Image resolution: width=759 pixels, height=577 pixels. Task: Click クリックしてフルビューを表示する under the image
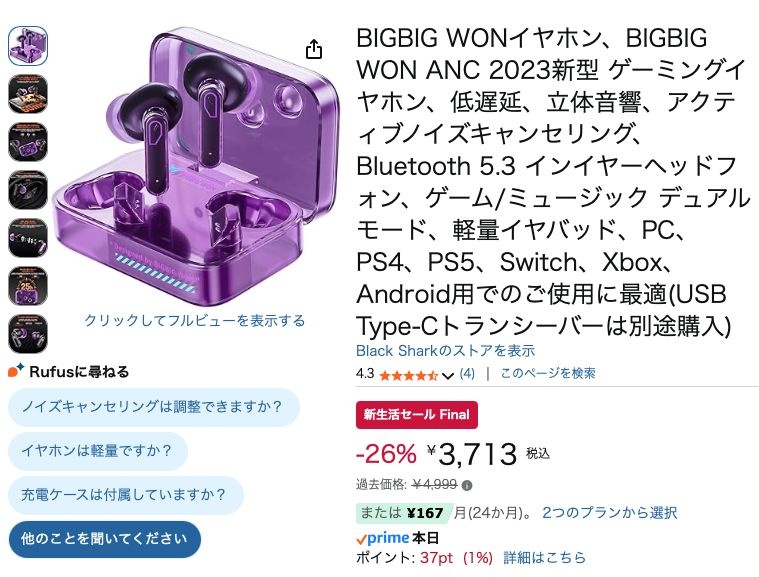[x=194, y=321]
